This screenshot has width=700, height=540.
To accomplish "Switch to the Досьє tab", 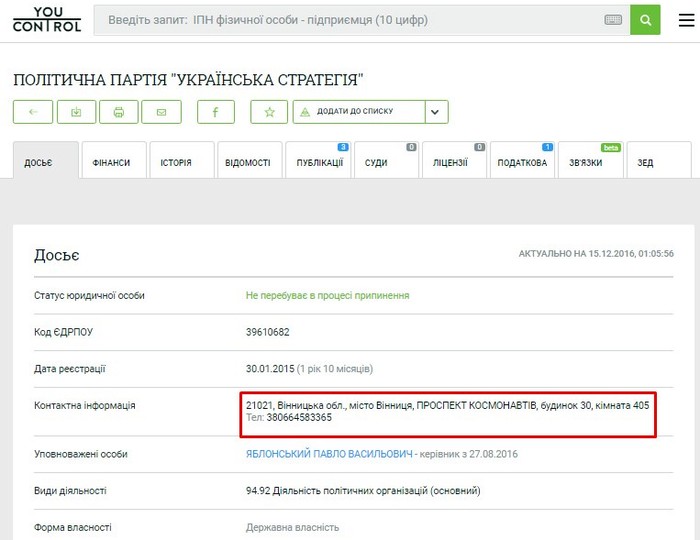I will pos(46,160).
